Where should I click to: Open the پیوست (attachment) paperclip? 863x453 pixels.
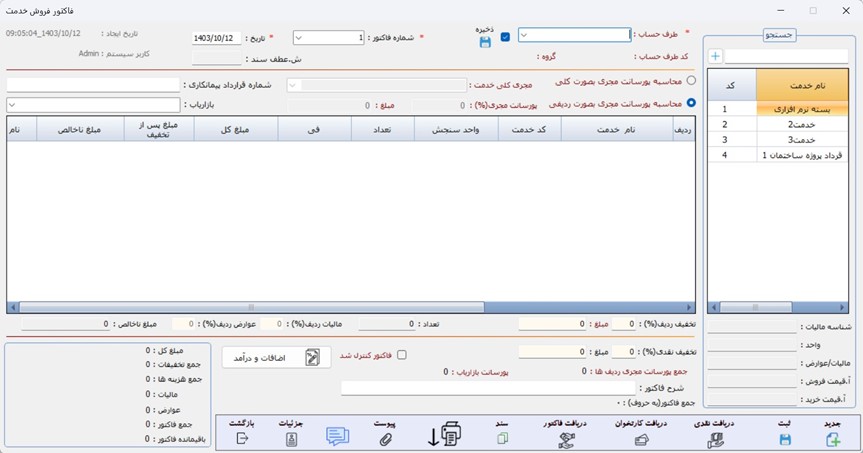click(x=386, y=438)
